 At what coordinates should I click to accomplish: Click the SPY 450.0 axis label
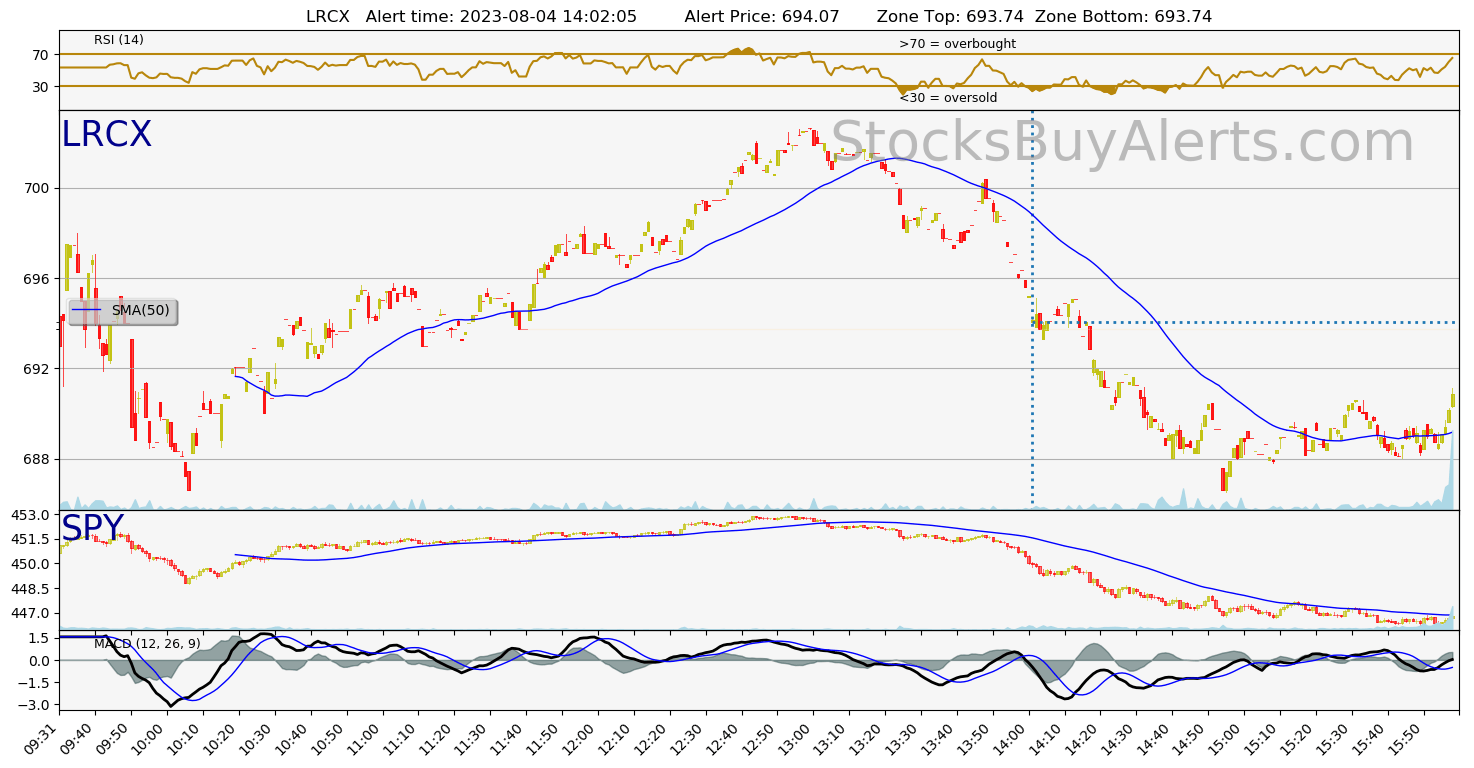(x=30, y=564)
